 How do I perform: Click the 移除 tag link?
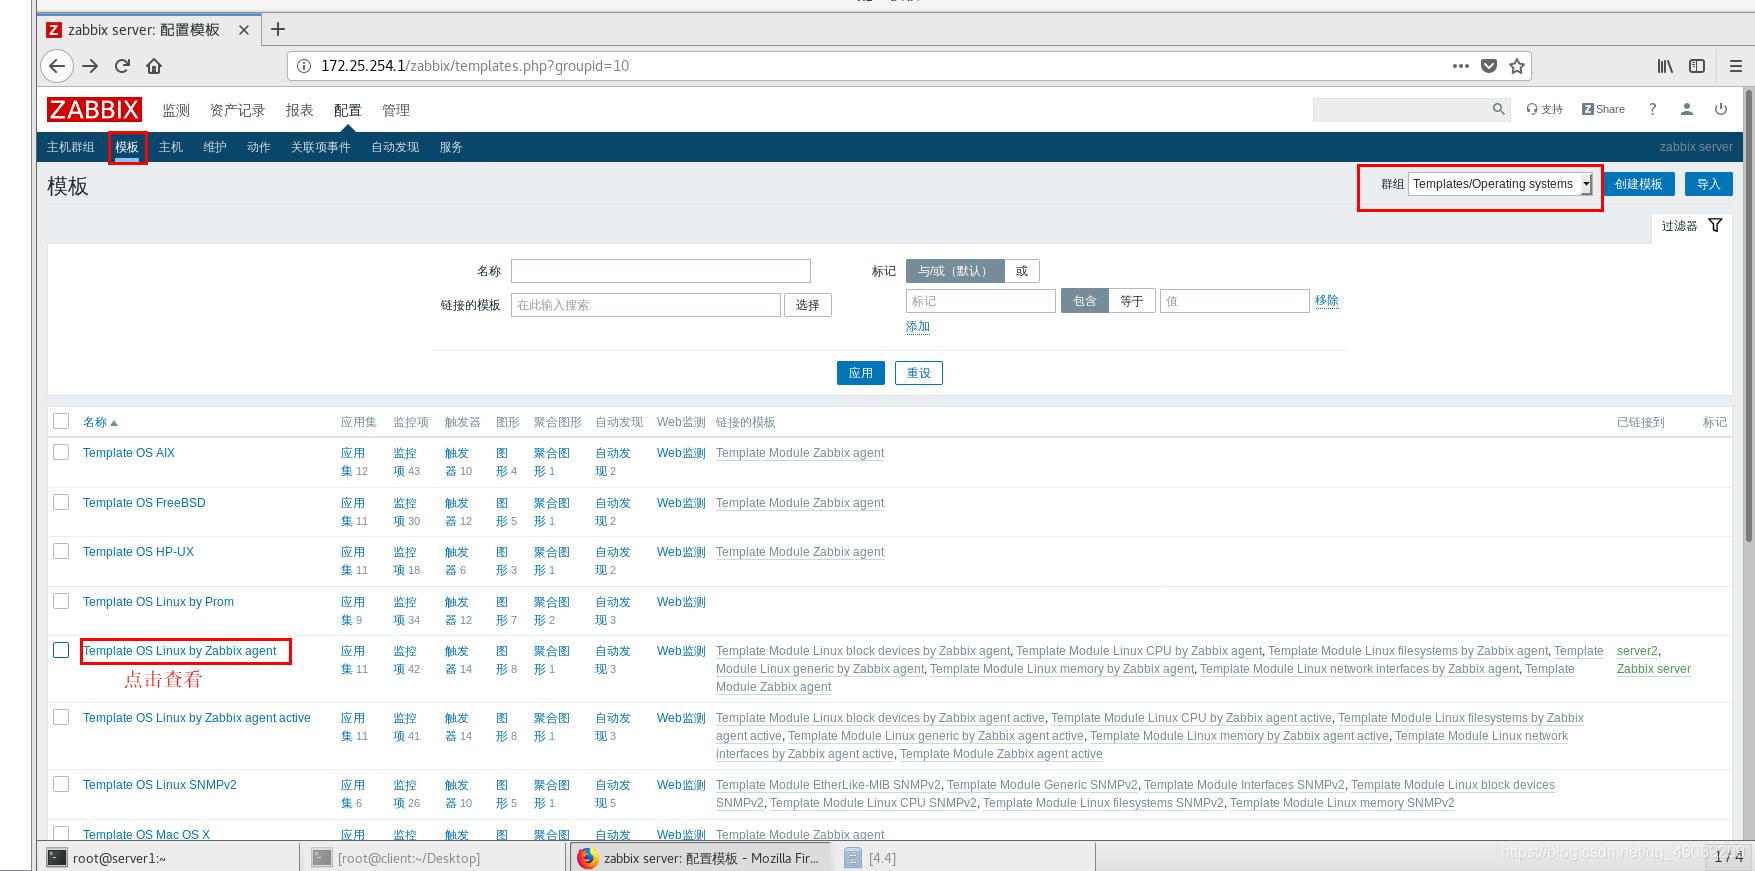click(x=1327, y=300)
